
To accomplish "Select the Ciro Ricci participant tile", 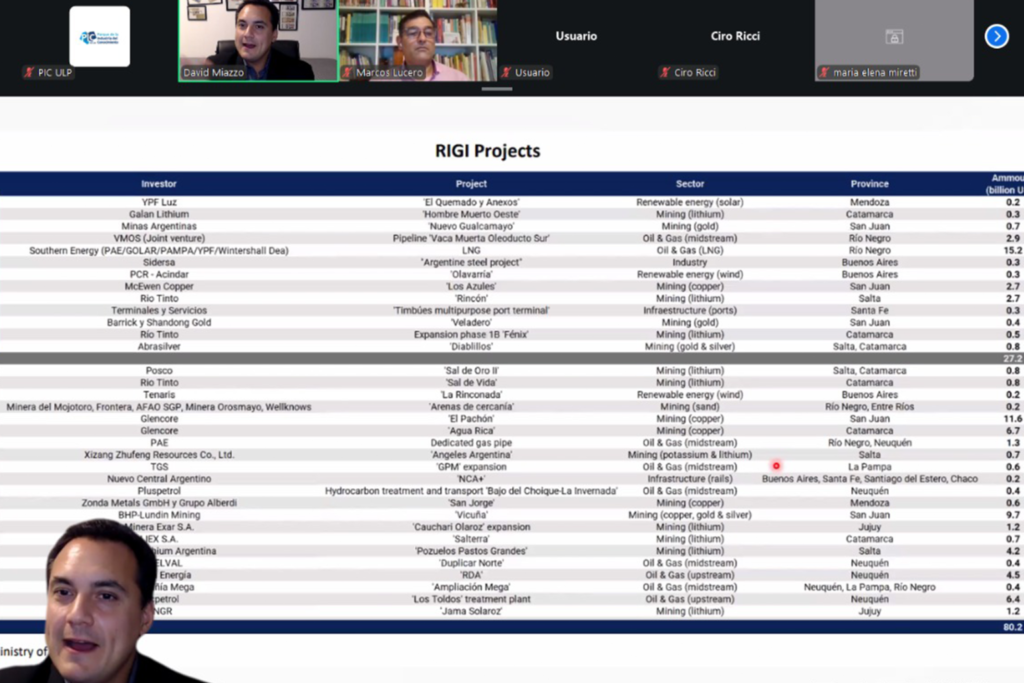I will tap(735, 37).
